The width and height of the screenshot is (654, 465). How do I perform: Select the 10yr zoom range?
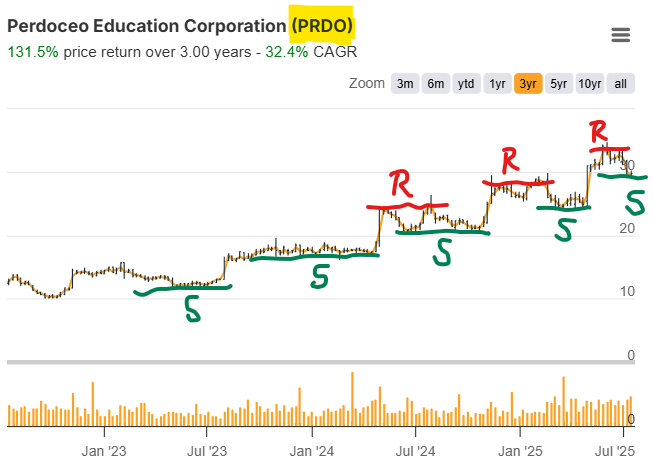590,84
